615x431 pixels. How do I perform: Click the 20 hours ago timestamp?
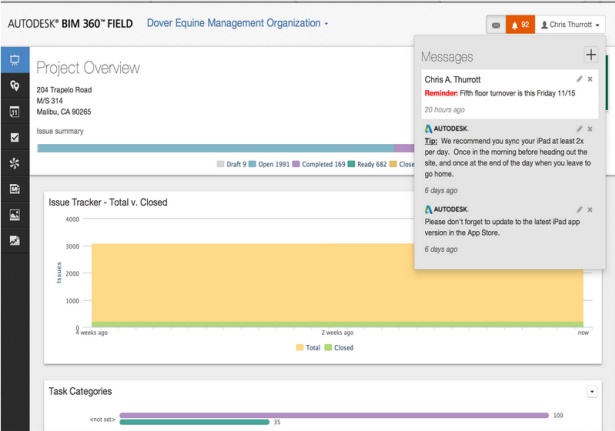(444, 110)
